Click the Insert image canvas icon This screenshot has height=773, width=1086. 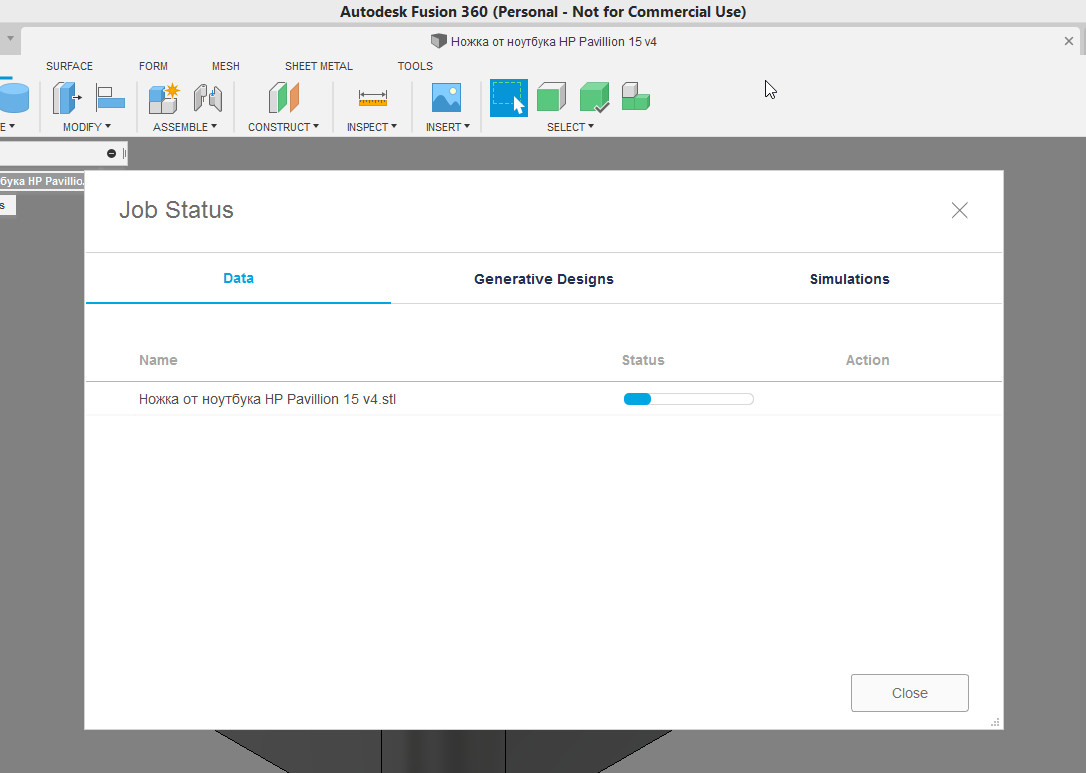pos(446,98)
